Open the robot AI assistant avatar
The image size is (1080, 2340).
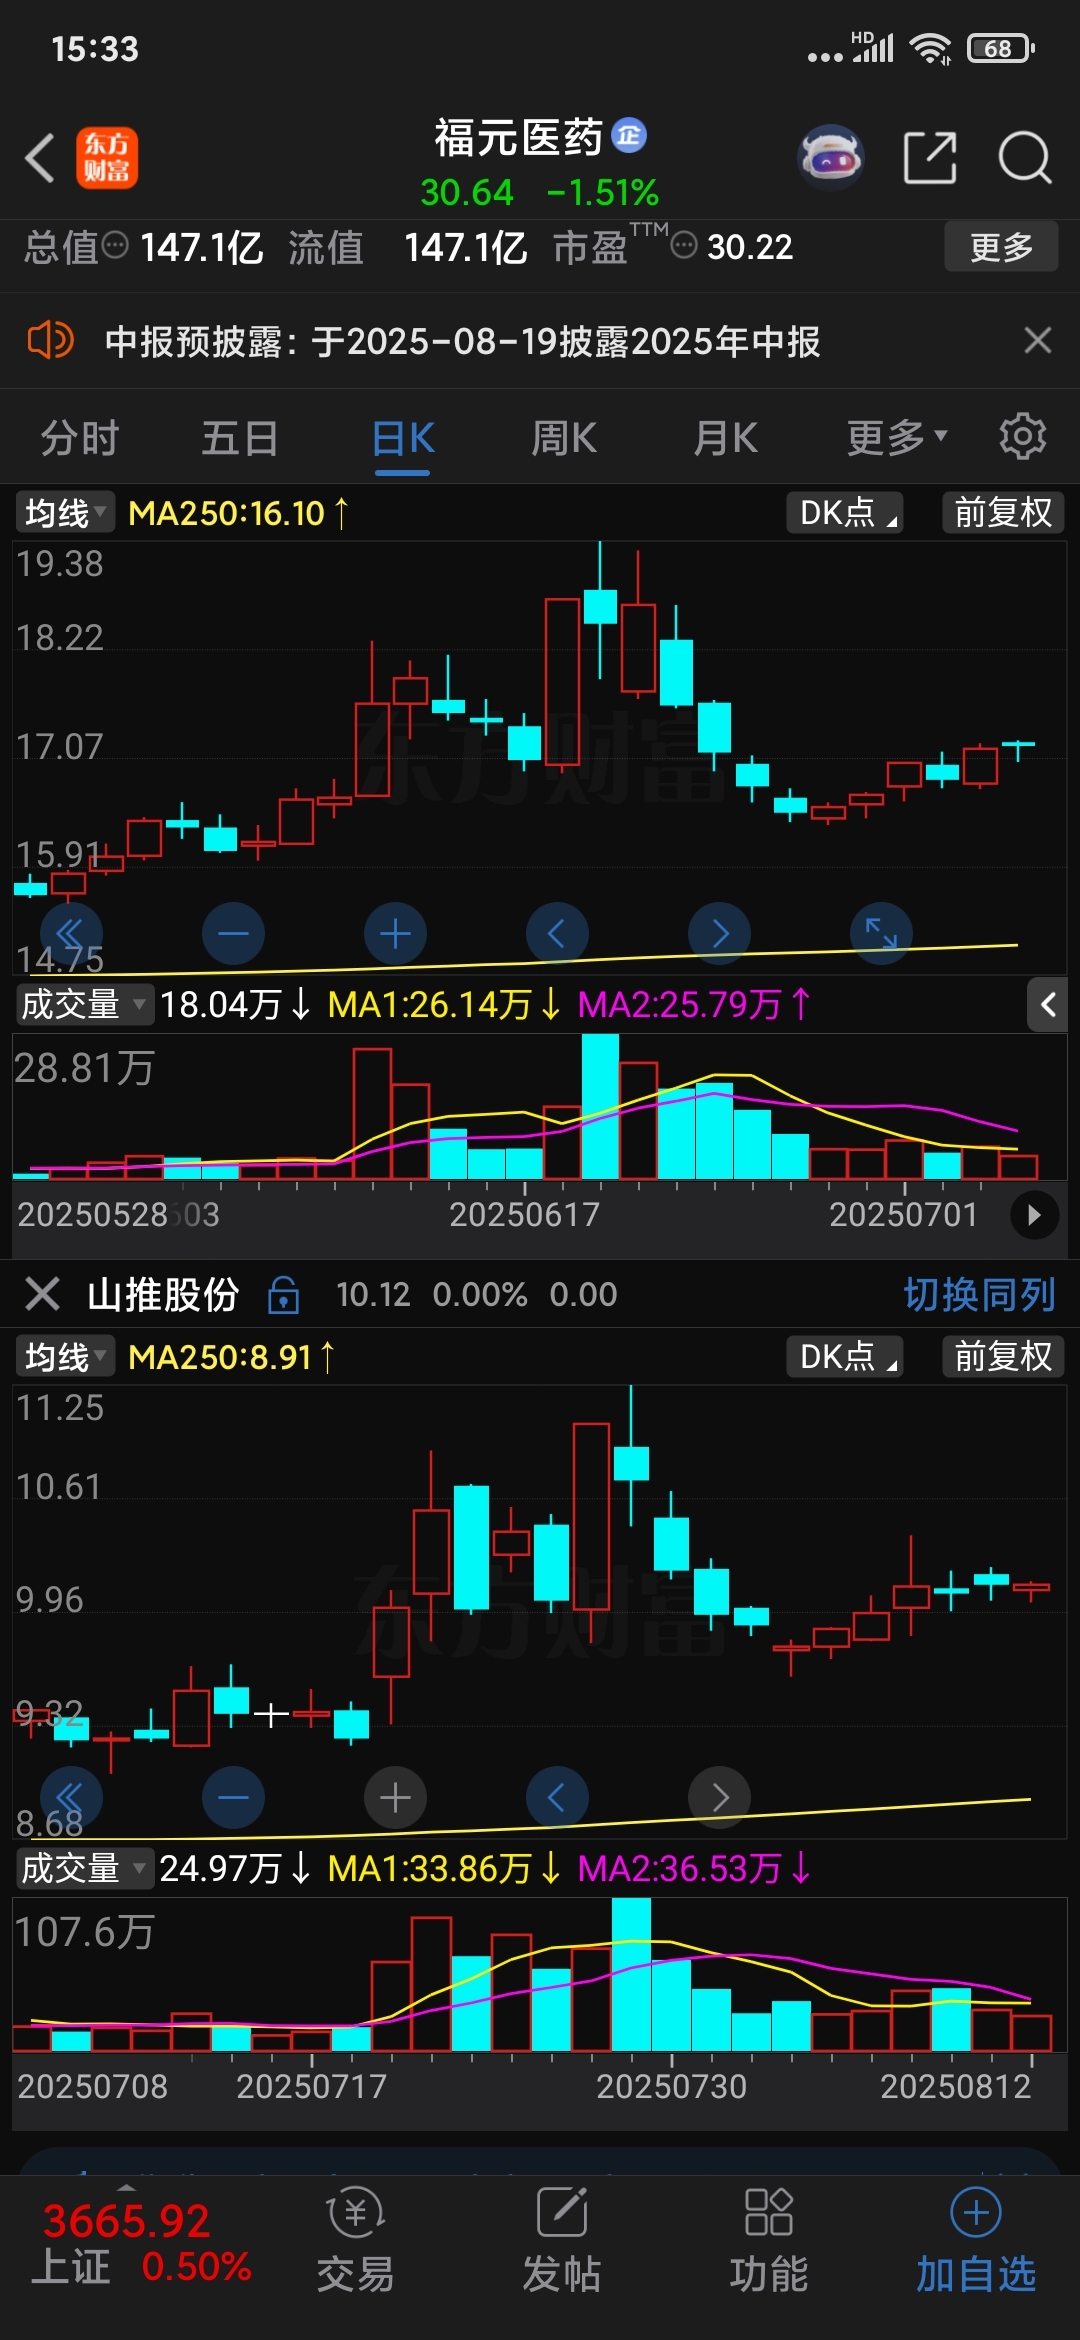831,158
